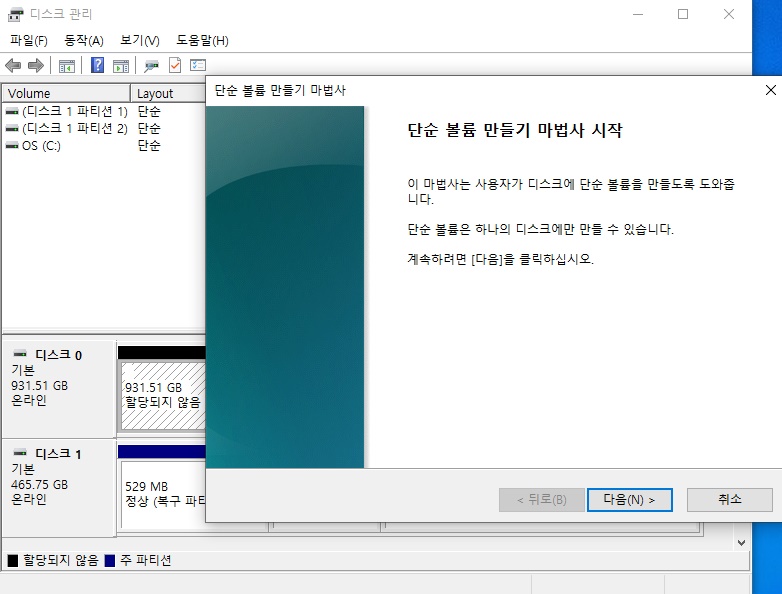Click the wizard heading 단순 볼륨 만들기 마법사 시작
Image resolution: width=782 pixels, height=594 pixels.
(x=515, y=130)
